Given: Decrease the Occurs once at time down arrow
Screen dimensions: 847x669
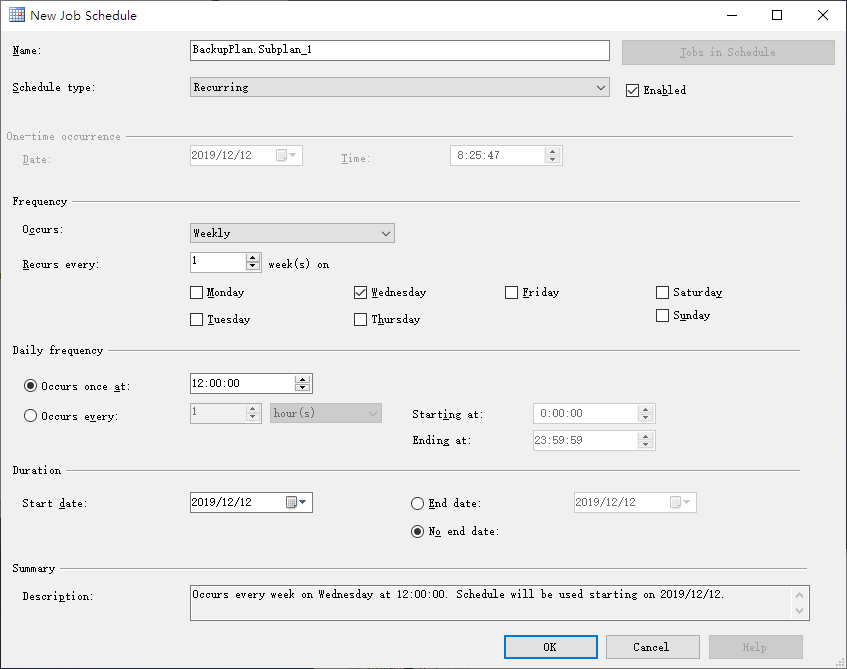Looking at the screenshot, I should (302, 387).
